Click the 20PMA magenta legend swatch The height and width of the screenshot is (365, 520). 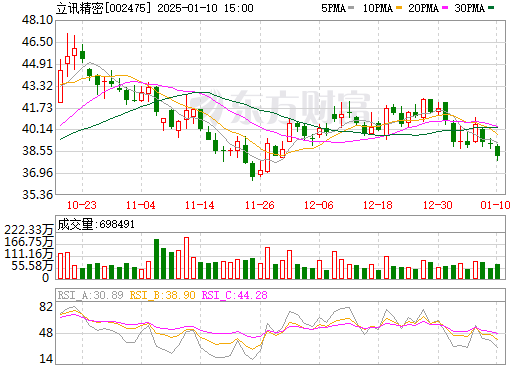(x=445, y=8)
